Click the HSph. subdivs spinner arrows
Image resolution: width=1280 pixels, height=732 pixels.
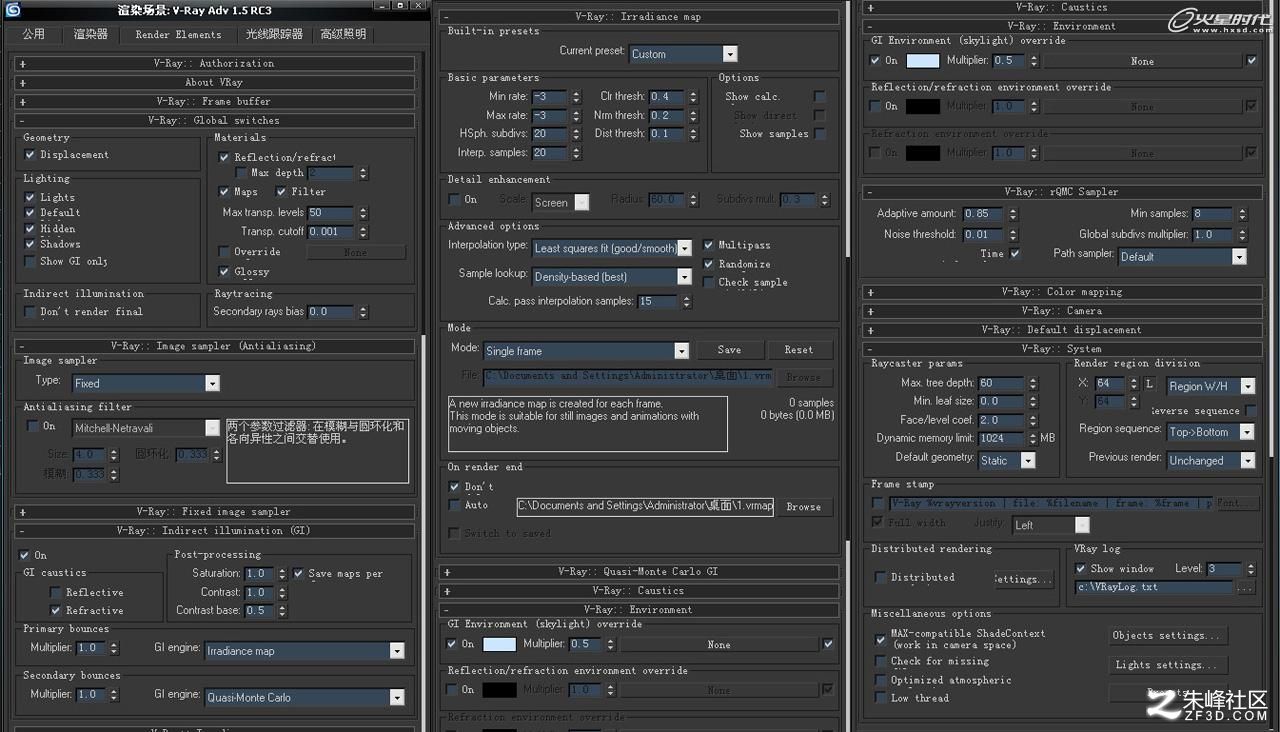tap(576, 134)
